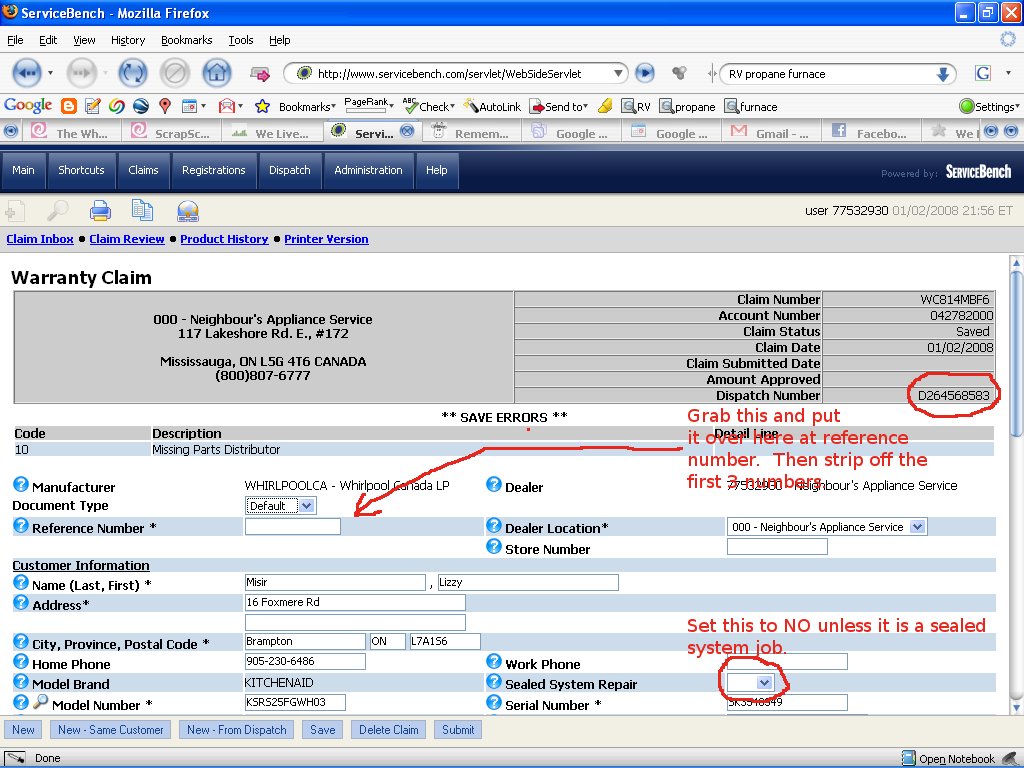Open help icon beside Dealer Location
Image resolution: width=1024 pixels, height=768 pixels.
[x=494, y=525]
